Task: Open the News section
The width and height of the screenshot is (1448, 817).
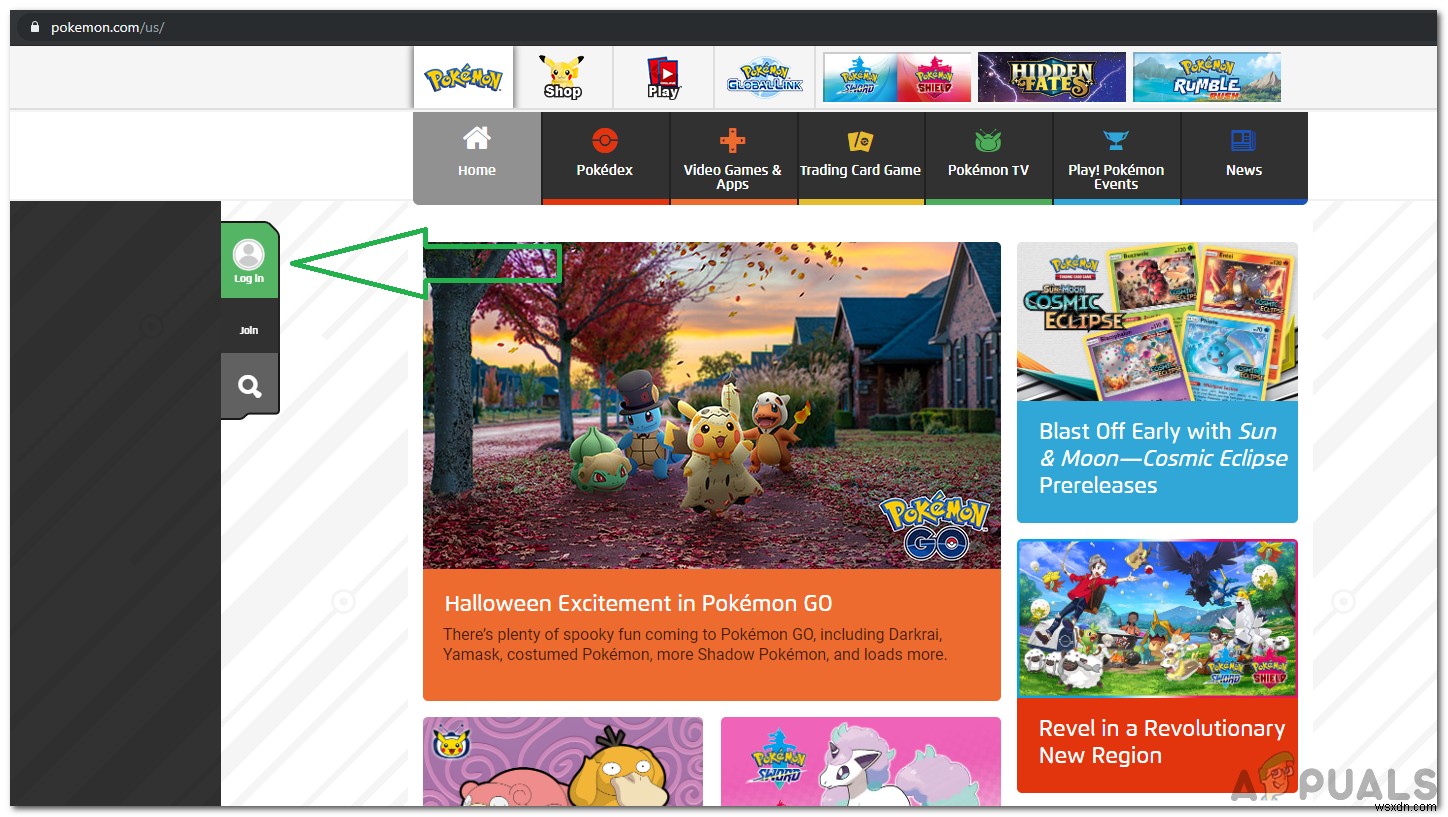Action: pos(1243,155)
